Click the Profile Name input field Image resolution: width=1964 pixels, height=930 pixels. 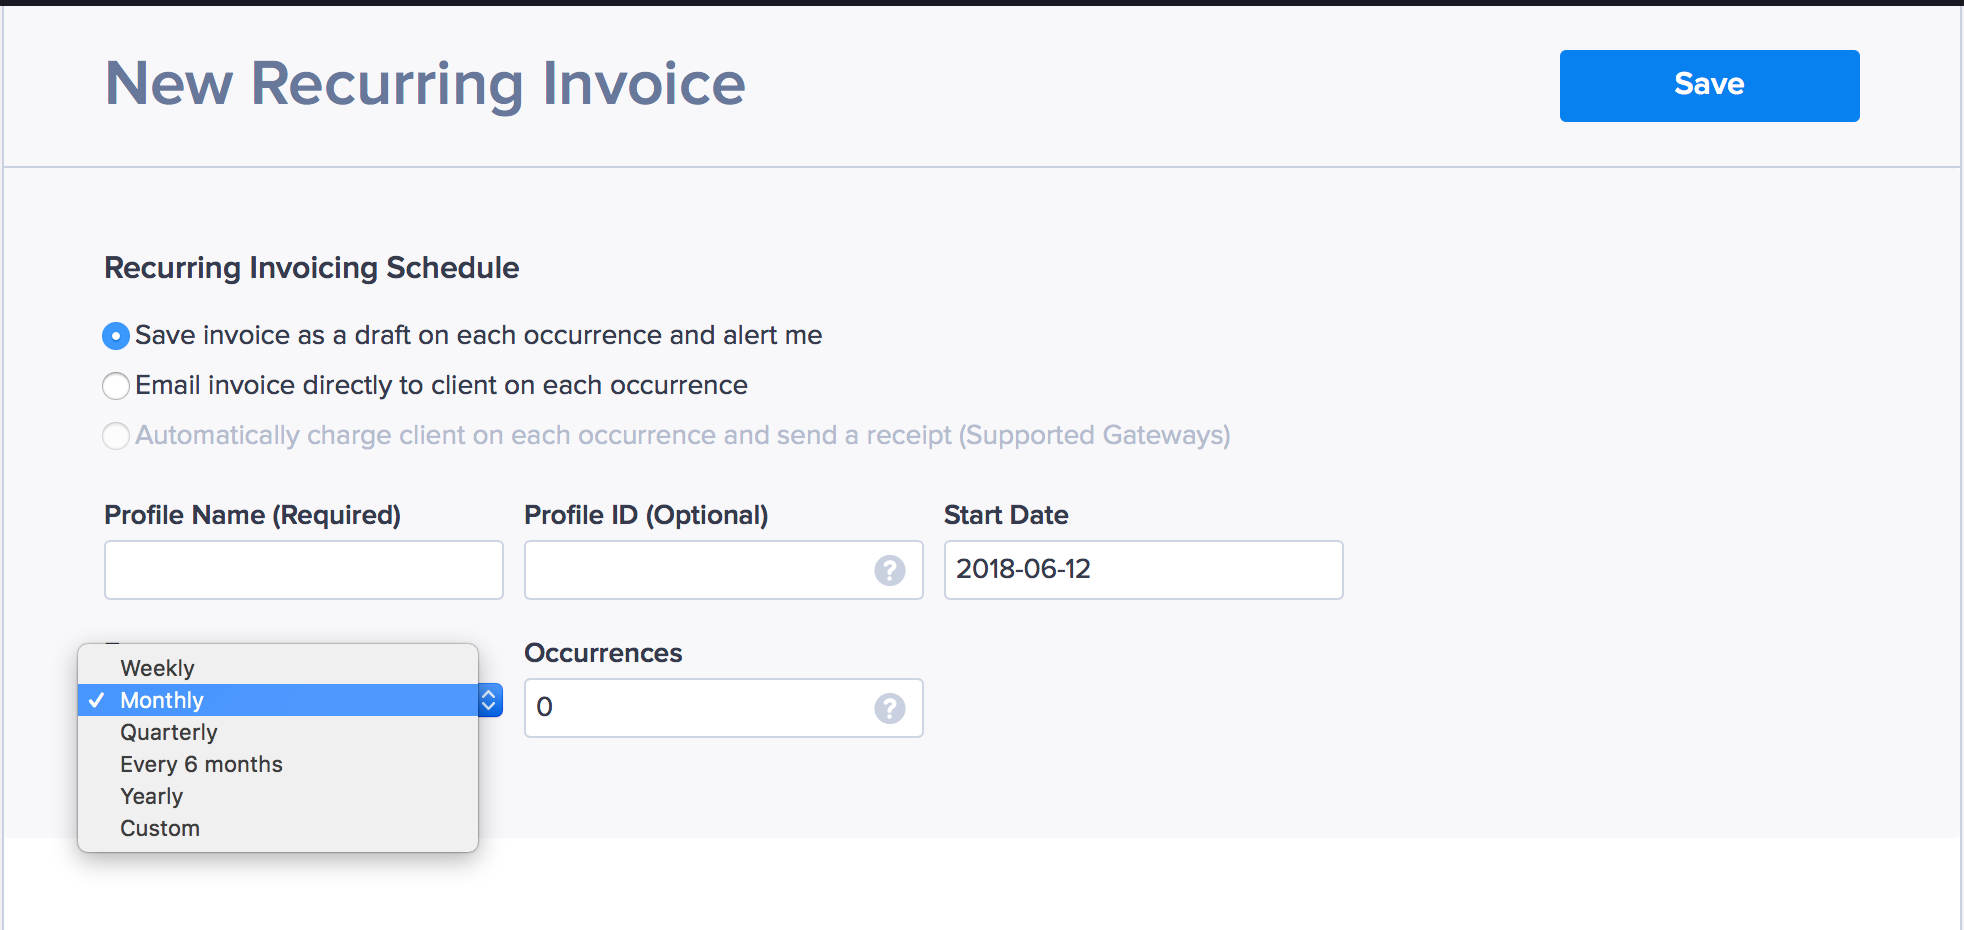304,570
